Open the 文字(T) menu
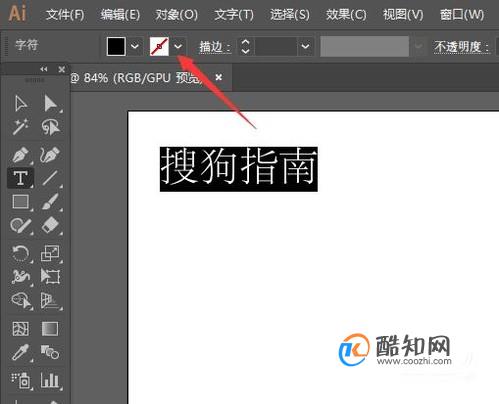Screen dimensions: 499x404 coord(234,15)
